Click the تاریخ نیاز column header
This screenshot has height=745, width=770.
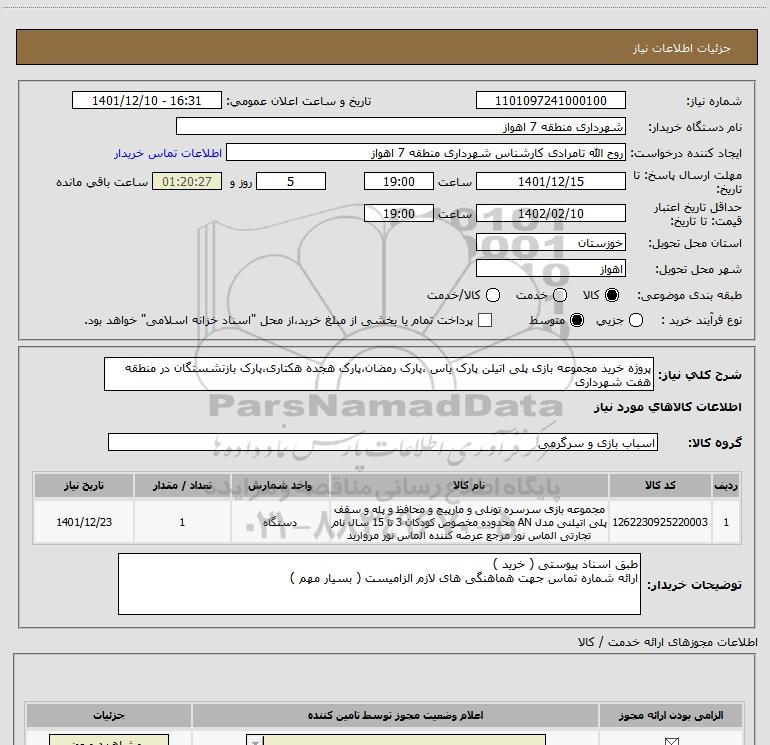[x=84, y=485]
